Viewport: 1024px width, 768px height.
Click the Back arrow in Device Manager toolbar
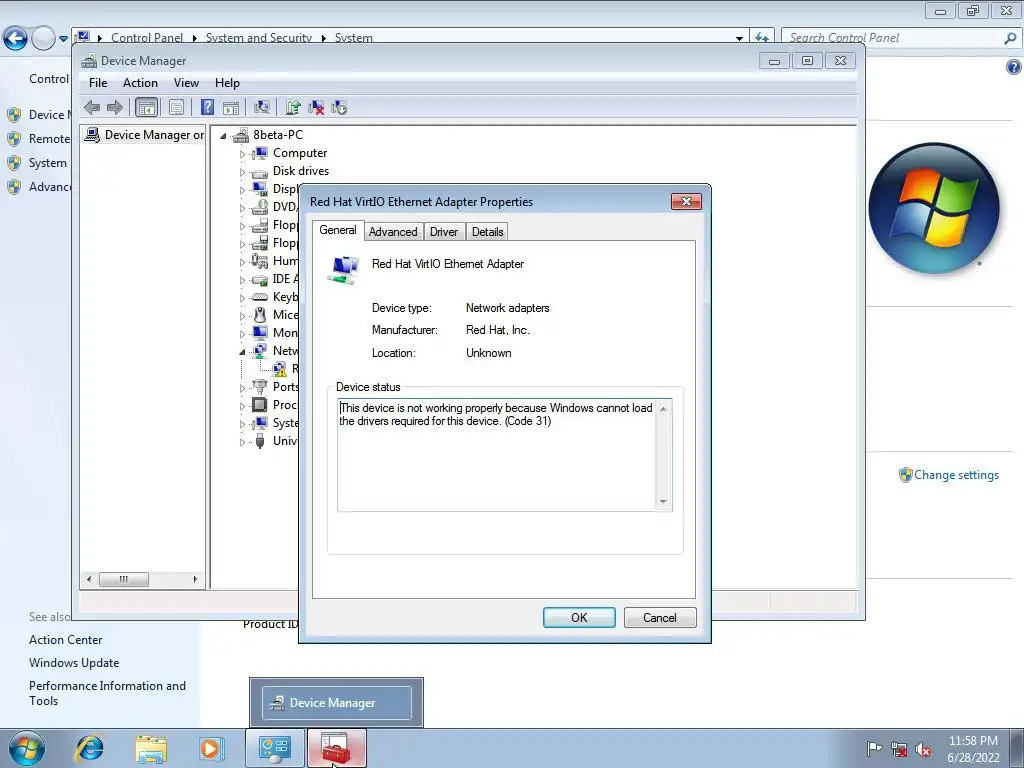click(92, 107)
